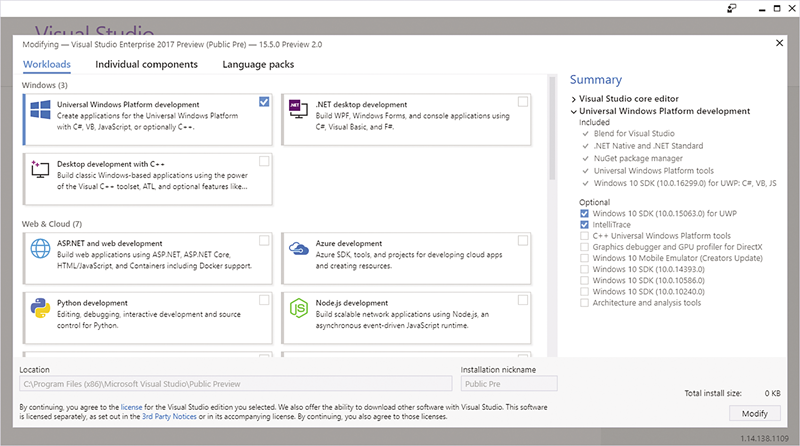Check Windows 10 SDK (10.0.10586.0)

click(x=584, y=281)
